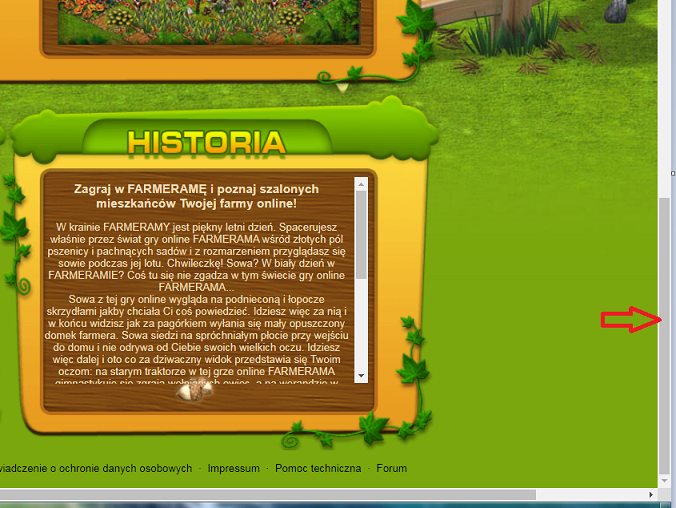This screenshot has height=508, width=676.
Task: Click the inner Historia scrollbar up arrow
Action: click(x=361, y=185)
